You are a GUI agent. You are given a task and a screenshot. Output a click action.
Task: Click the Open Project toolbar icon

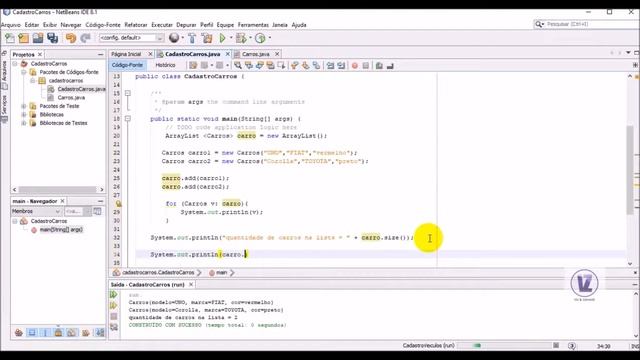tap(38, 38)
